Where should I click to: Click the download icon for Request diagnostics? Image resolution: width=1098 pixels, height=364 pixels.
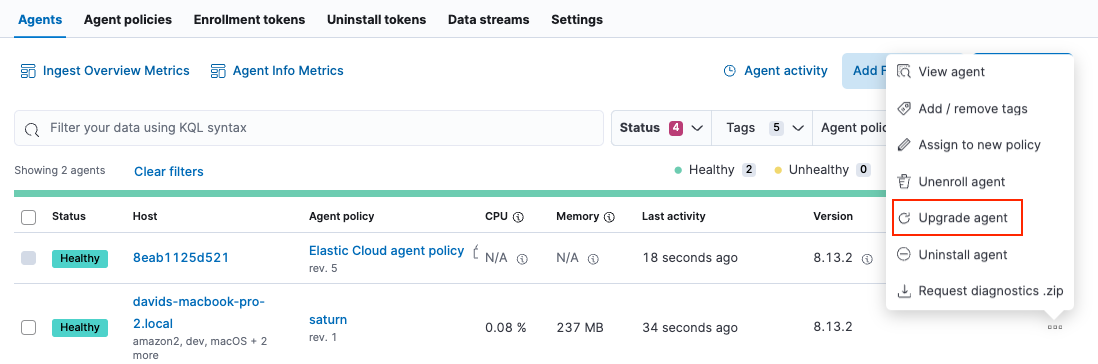(904, 290)
